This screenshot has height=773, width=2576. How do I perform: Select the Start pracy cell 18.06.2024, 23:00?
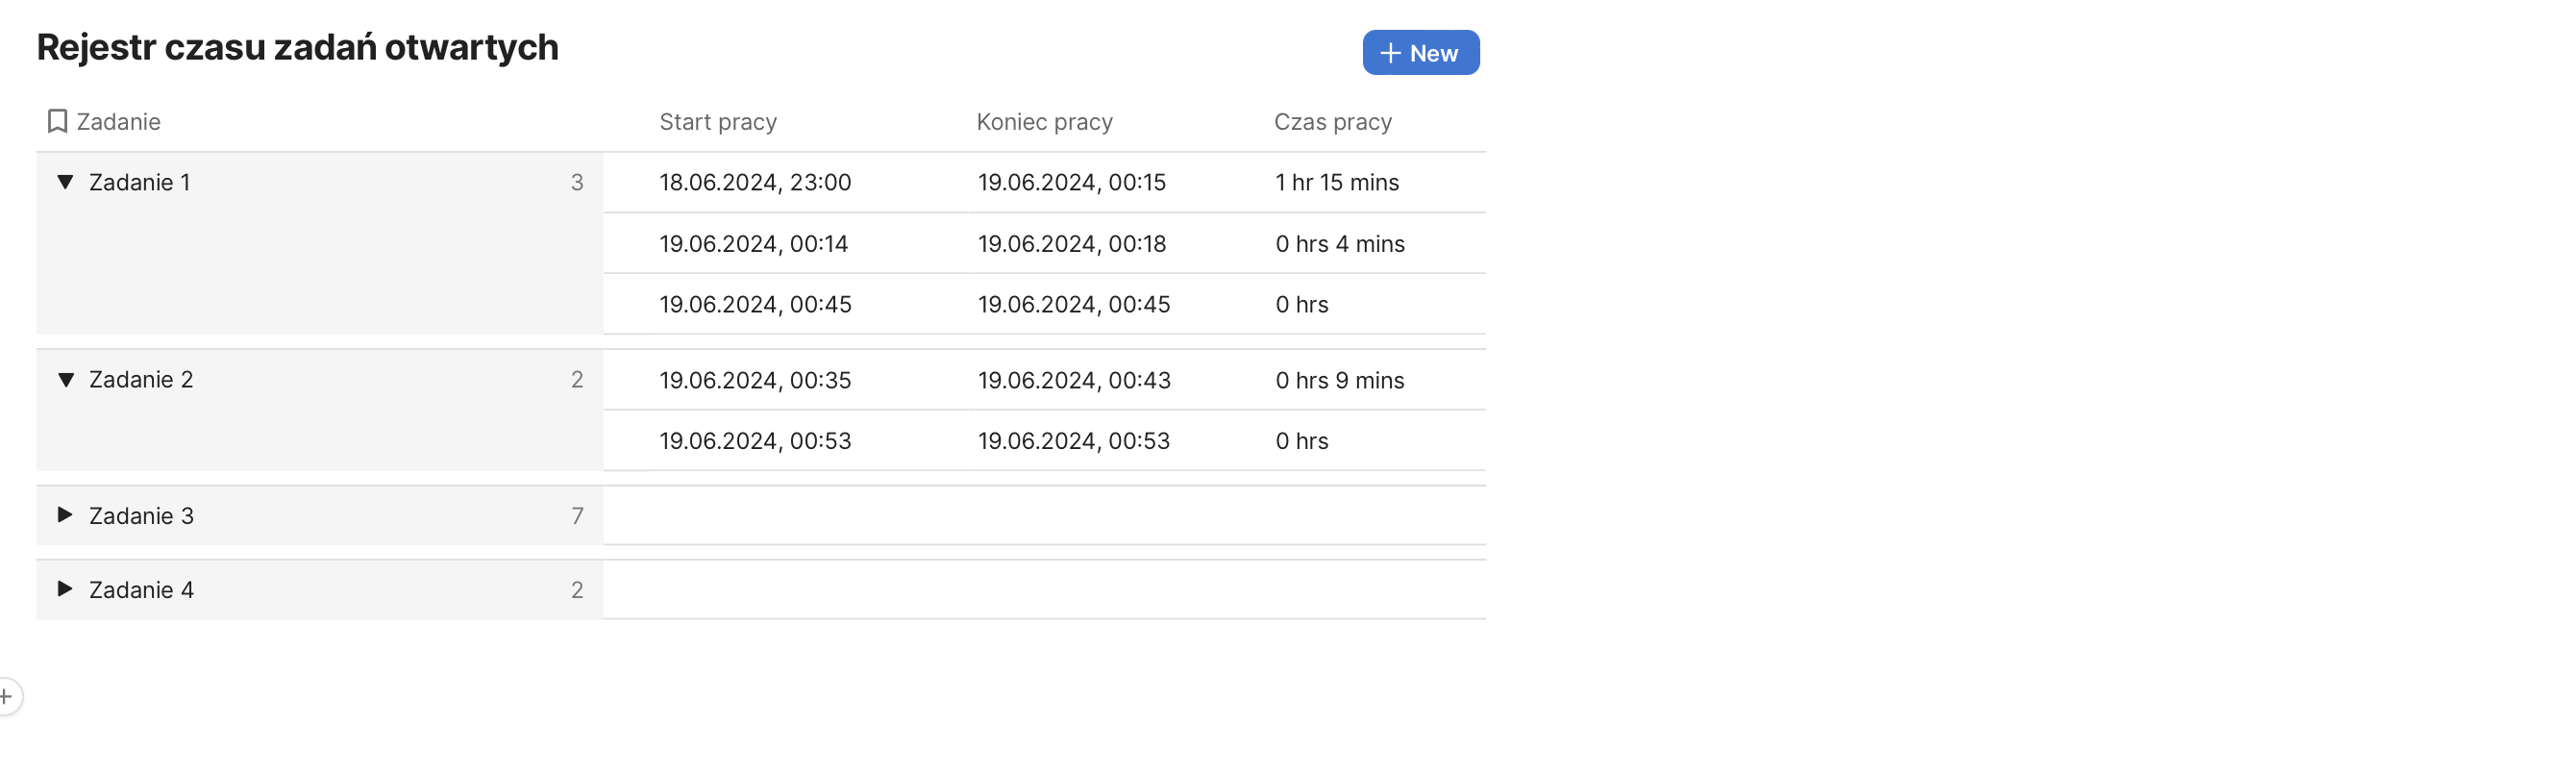(755, 183)
